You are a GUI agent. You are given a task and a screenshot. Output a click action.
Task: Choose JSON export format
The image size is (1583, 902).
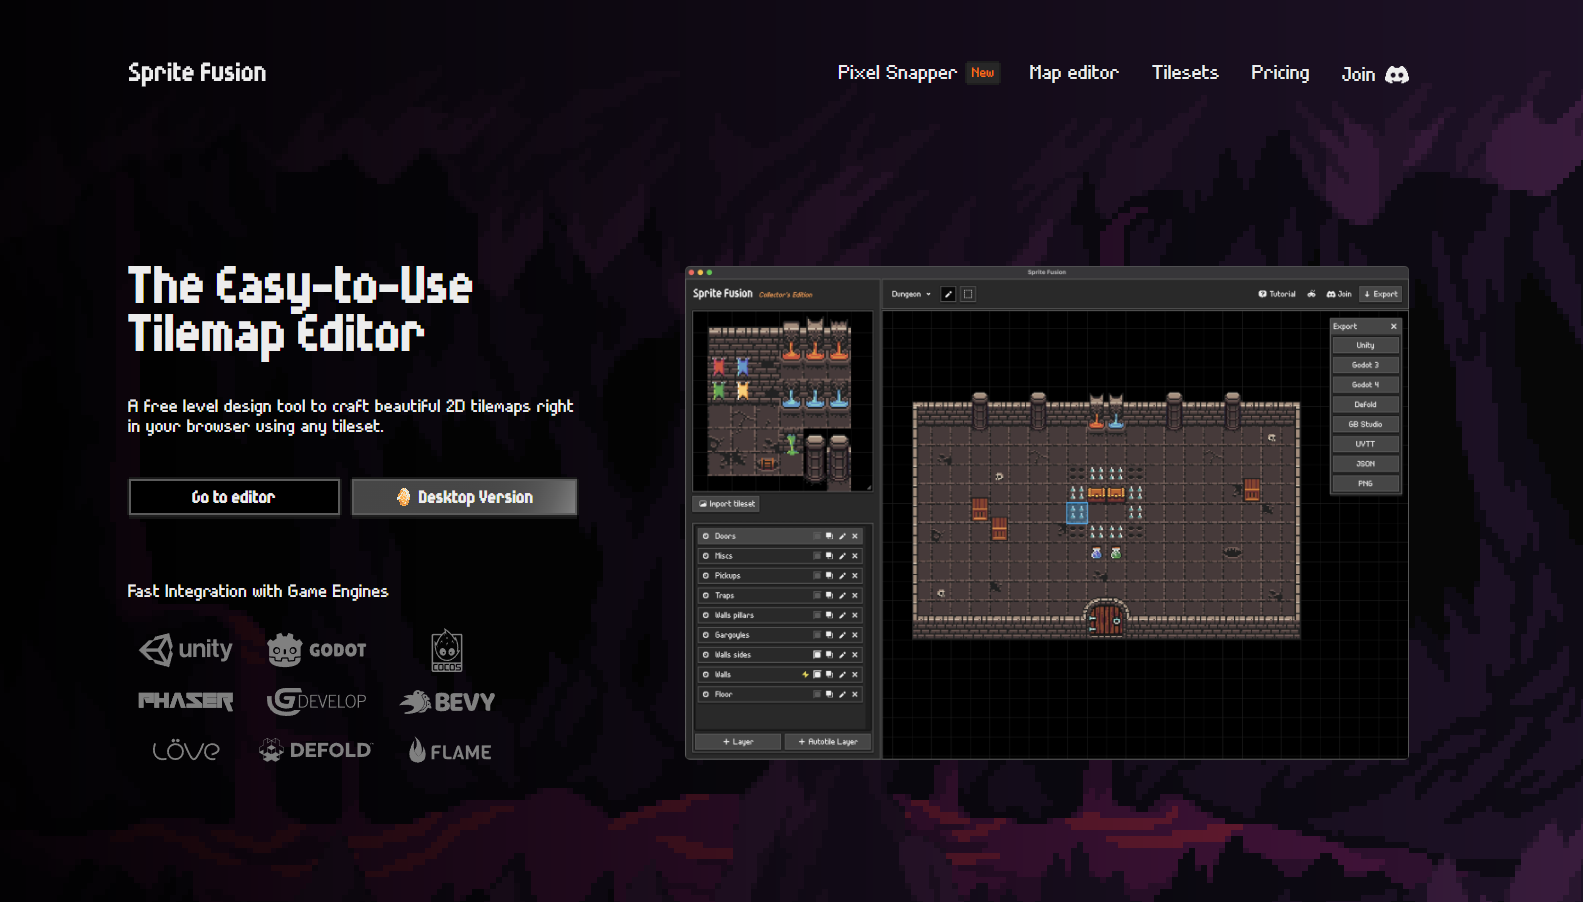tap(1365, 464)
